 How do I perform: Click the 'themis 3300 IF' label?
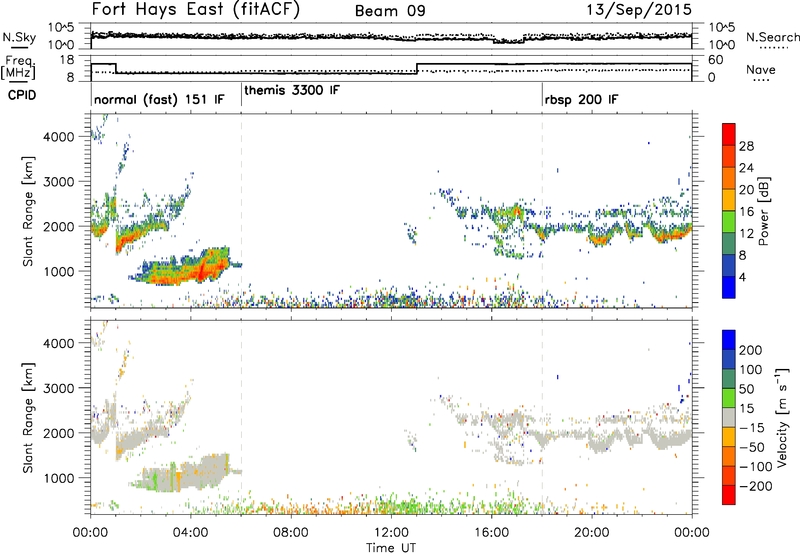tap(291, 90)
